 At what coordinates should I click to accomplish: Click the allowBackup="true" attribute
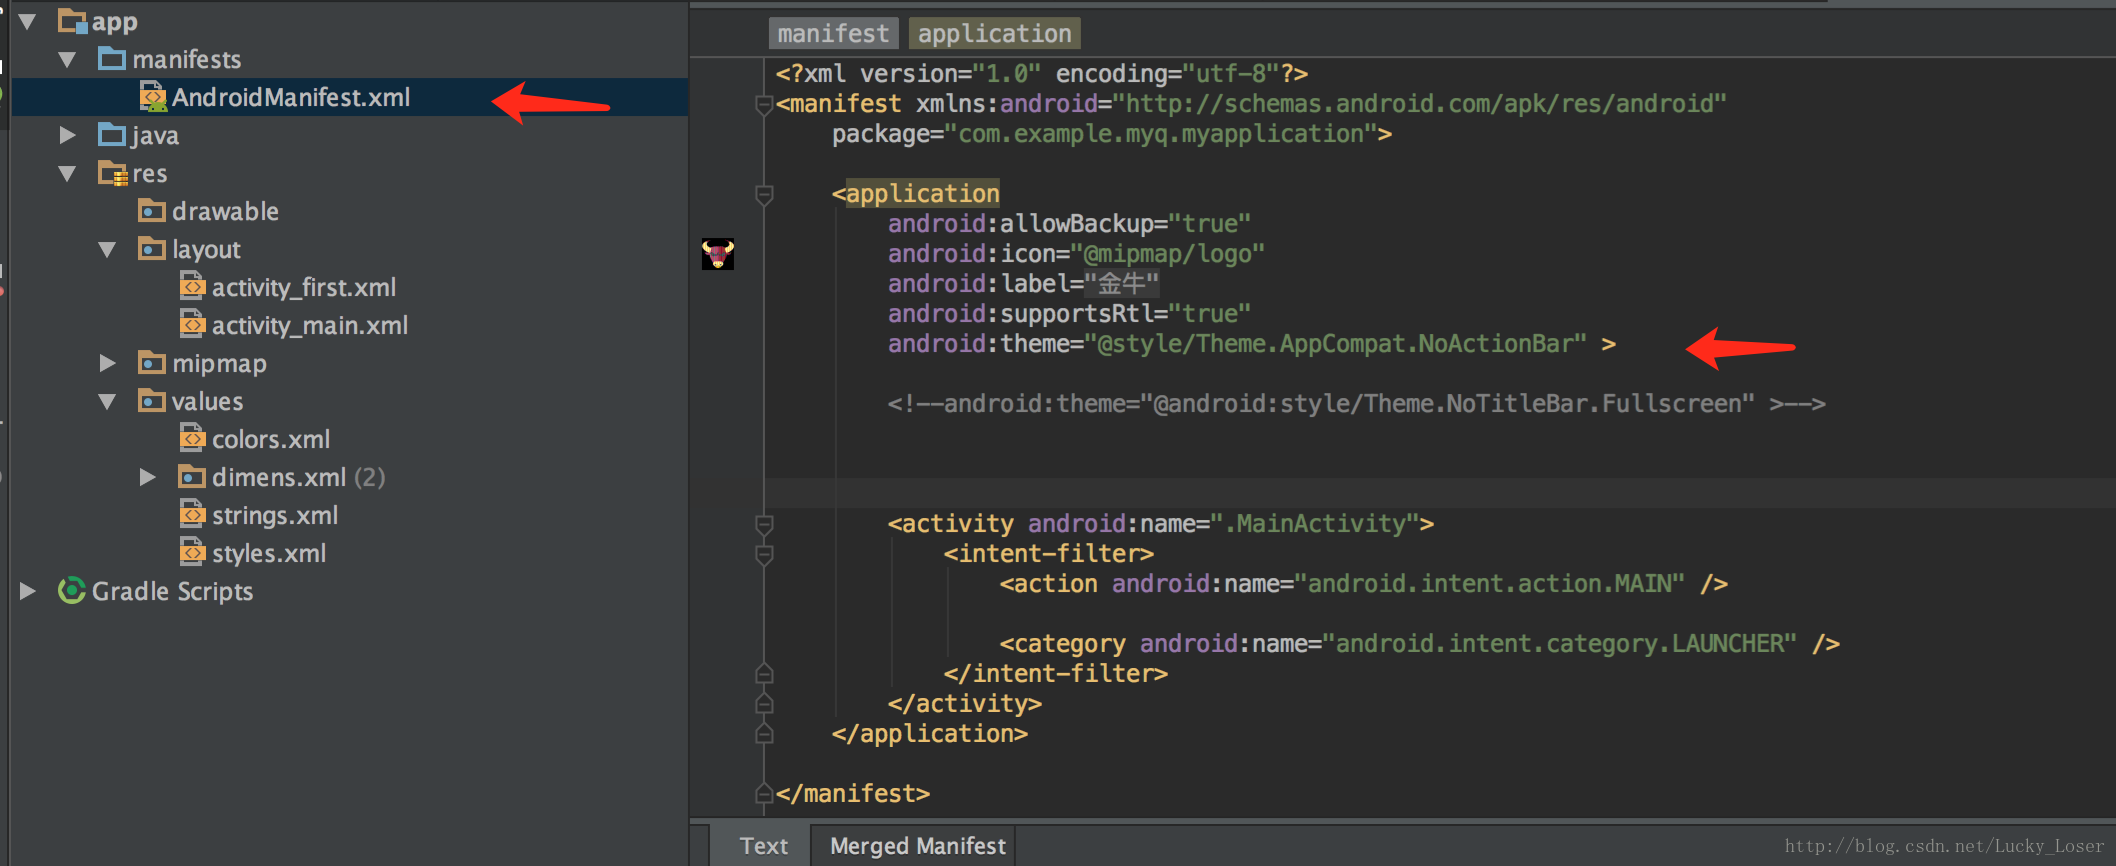click(1069, 224)
